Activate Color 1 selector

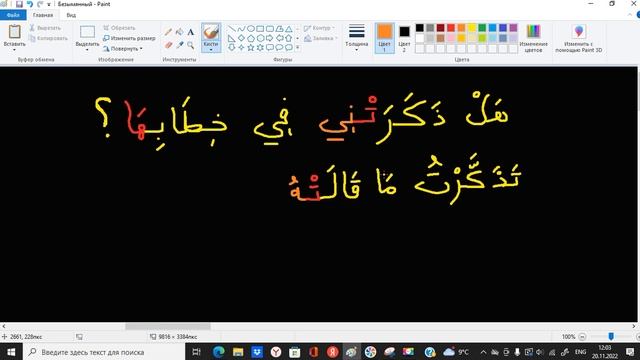384,38
